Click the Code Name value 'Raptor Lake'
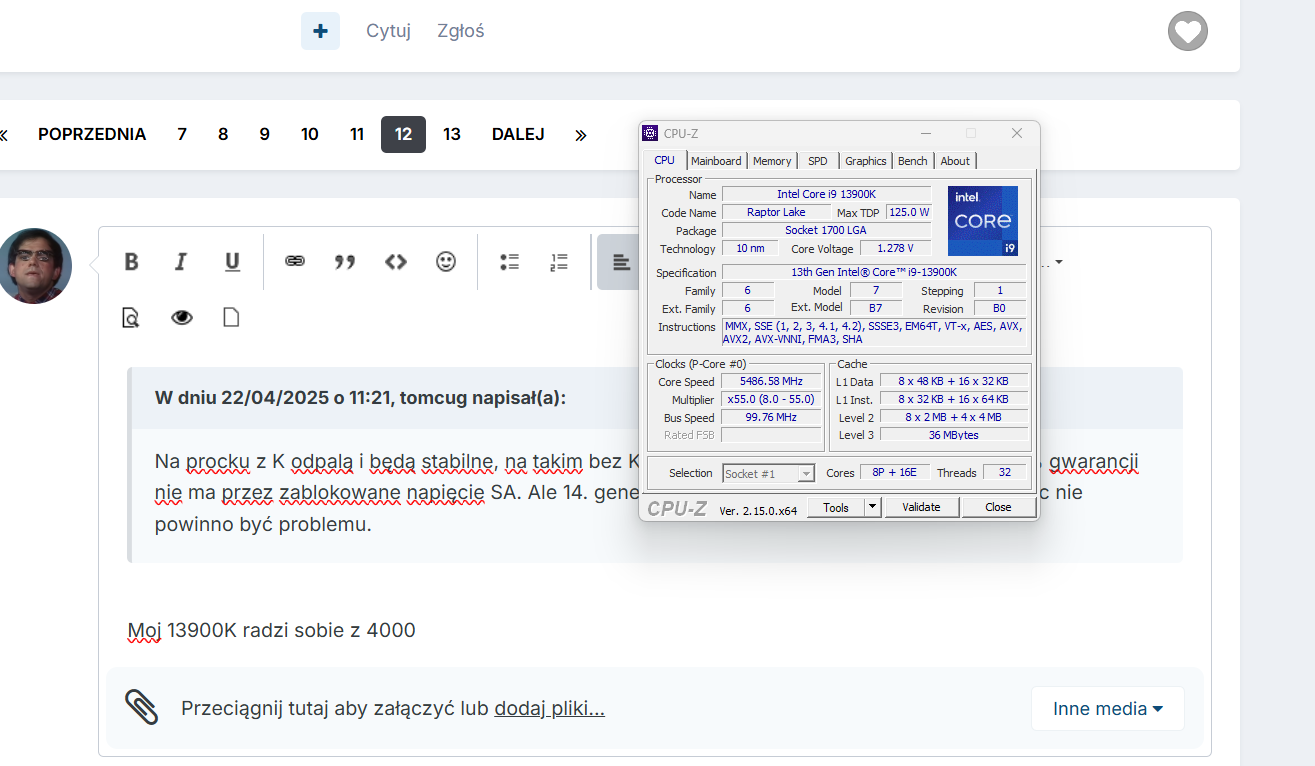The image size is (1315, 766). point(776,212)
